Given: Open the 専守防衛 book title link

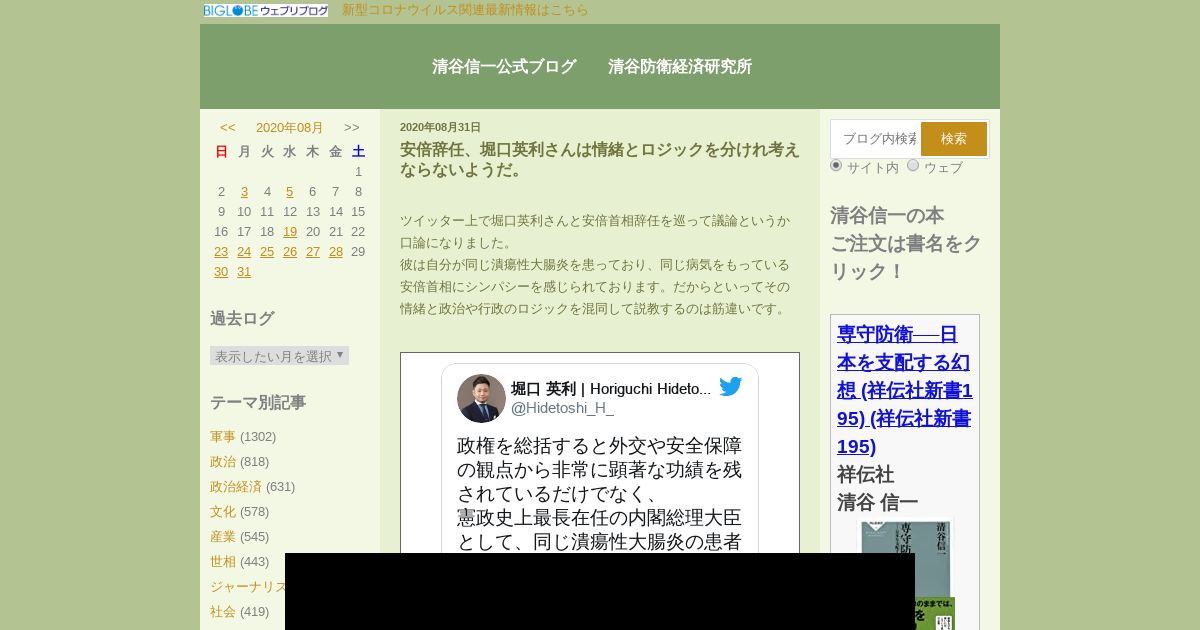Looking at the screenshot, I should point(905,390).
